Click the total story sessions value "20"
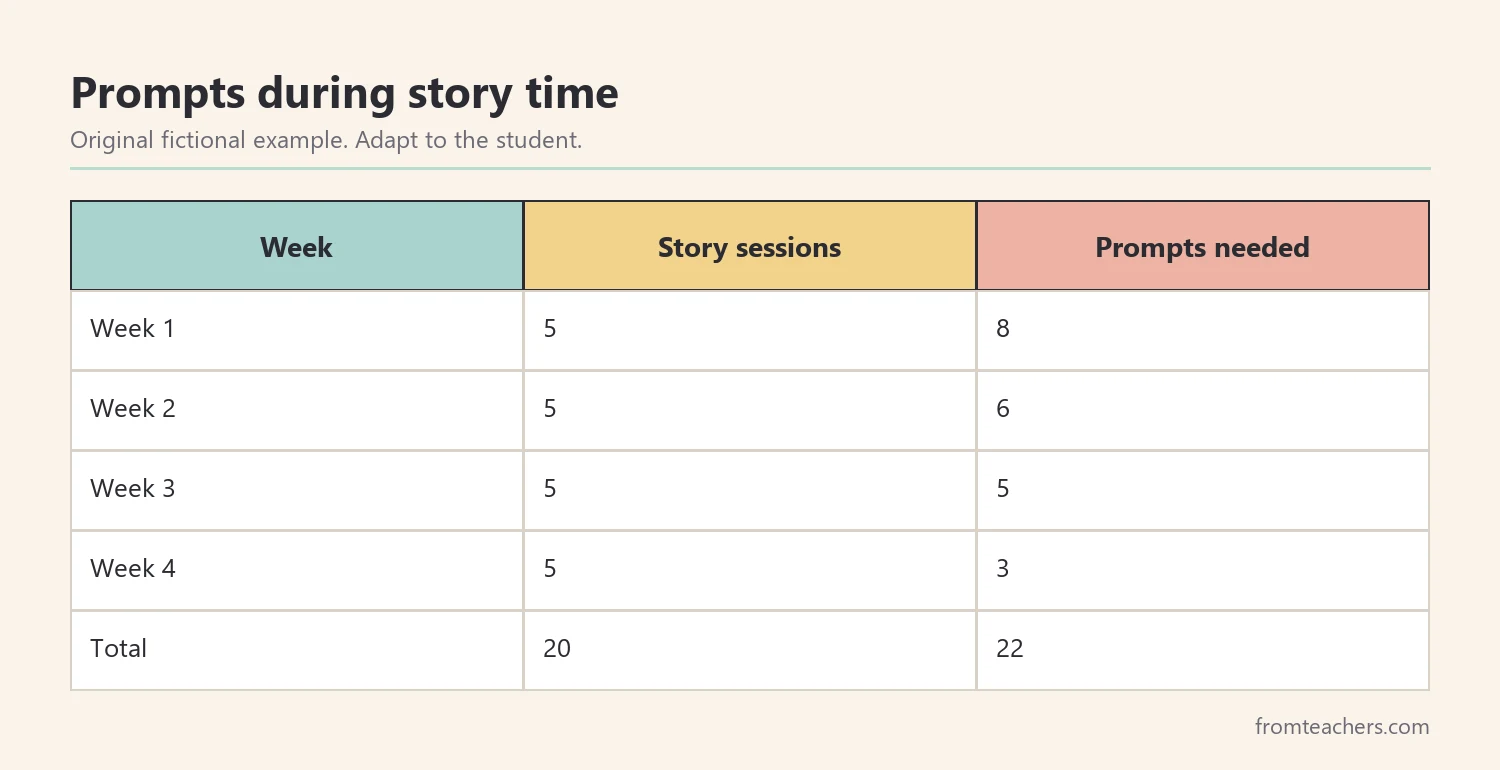 (557, 649)
